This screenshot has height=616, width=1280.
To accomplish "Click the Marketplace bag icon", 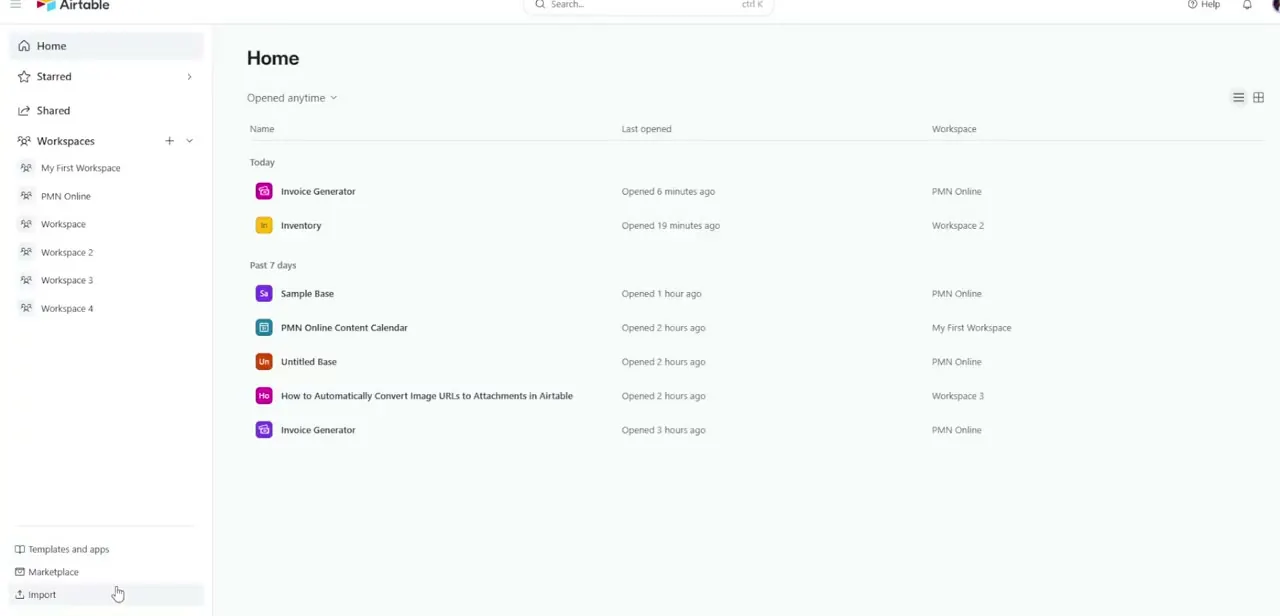I will [19, 572].
